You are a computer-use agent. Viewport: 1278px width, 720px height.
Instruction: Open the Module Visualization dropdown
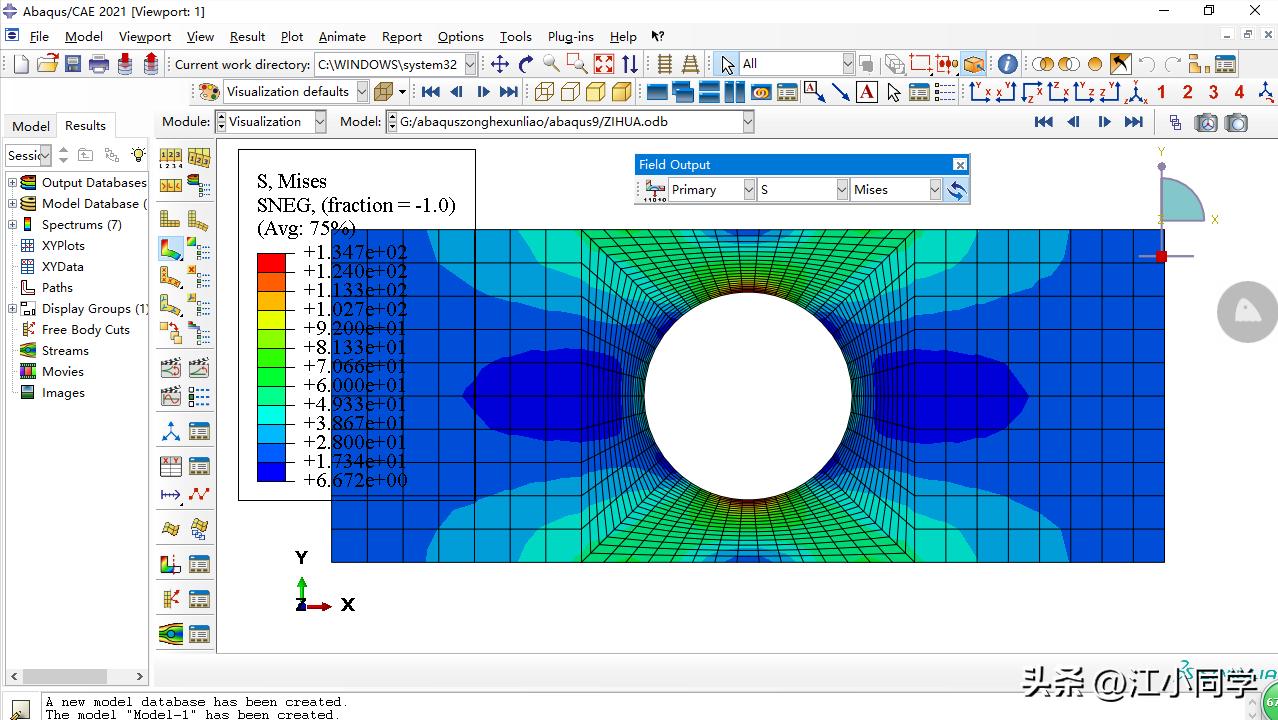pos(320,122)
